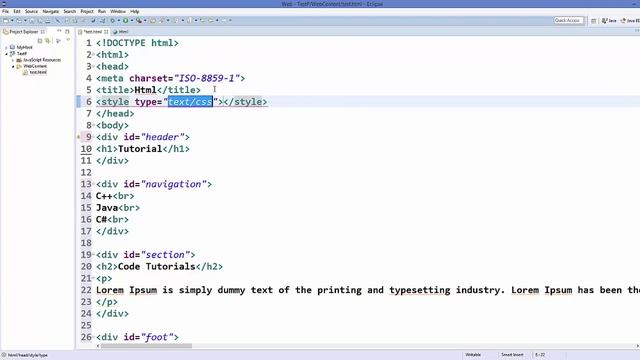Switch to the Html browser tab
This screenshot has width=640, height=360.
tap(121, 32)
